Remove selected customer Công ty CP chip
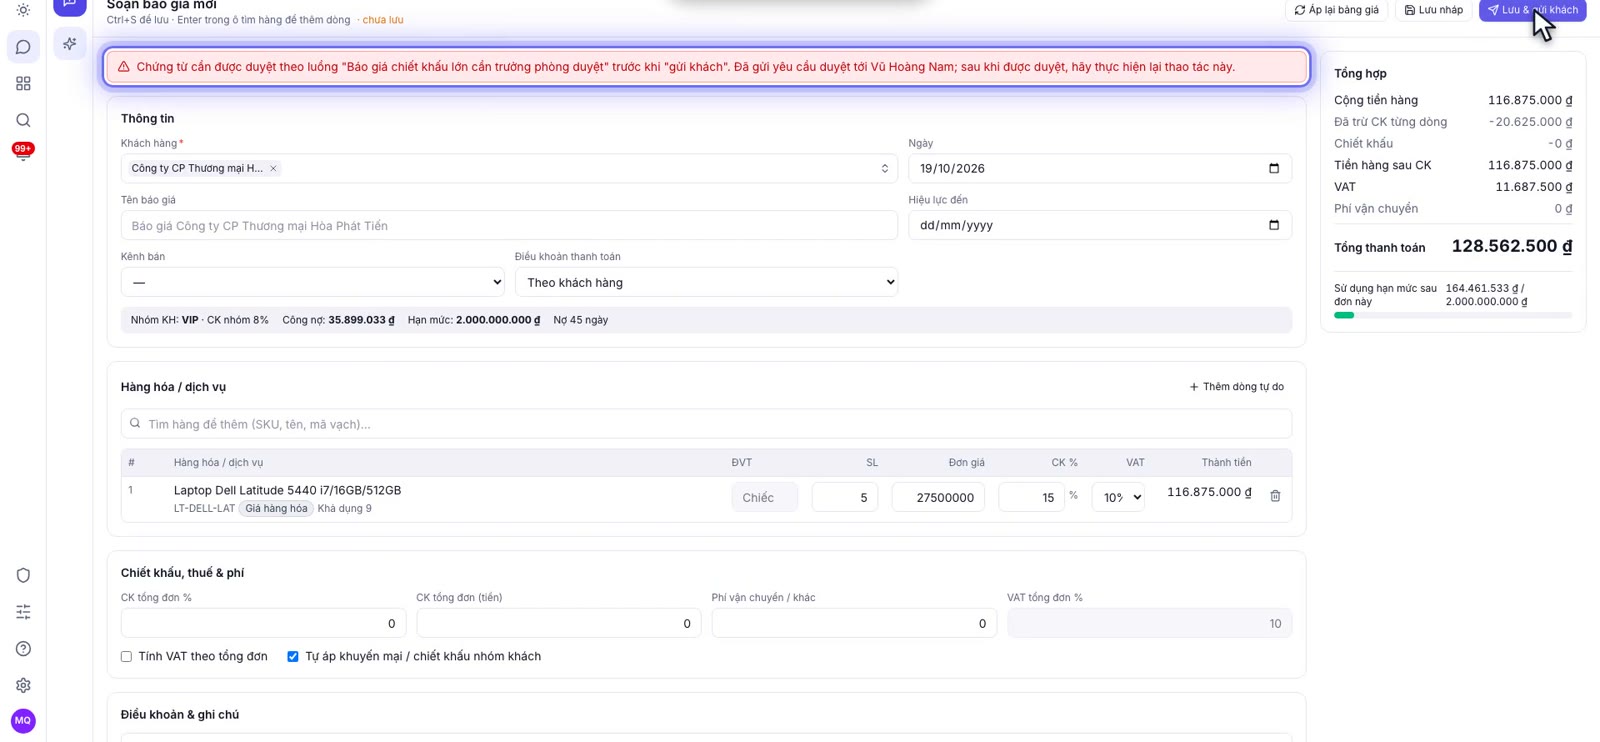Screen dimensions: 1600x742 point(273,168)
